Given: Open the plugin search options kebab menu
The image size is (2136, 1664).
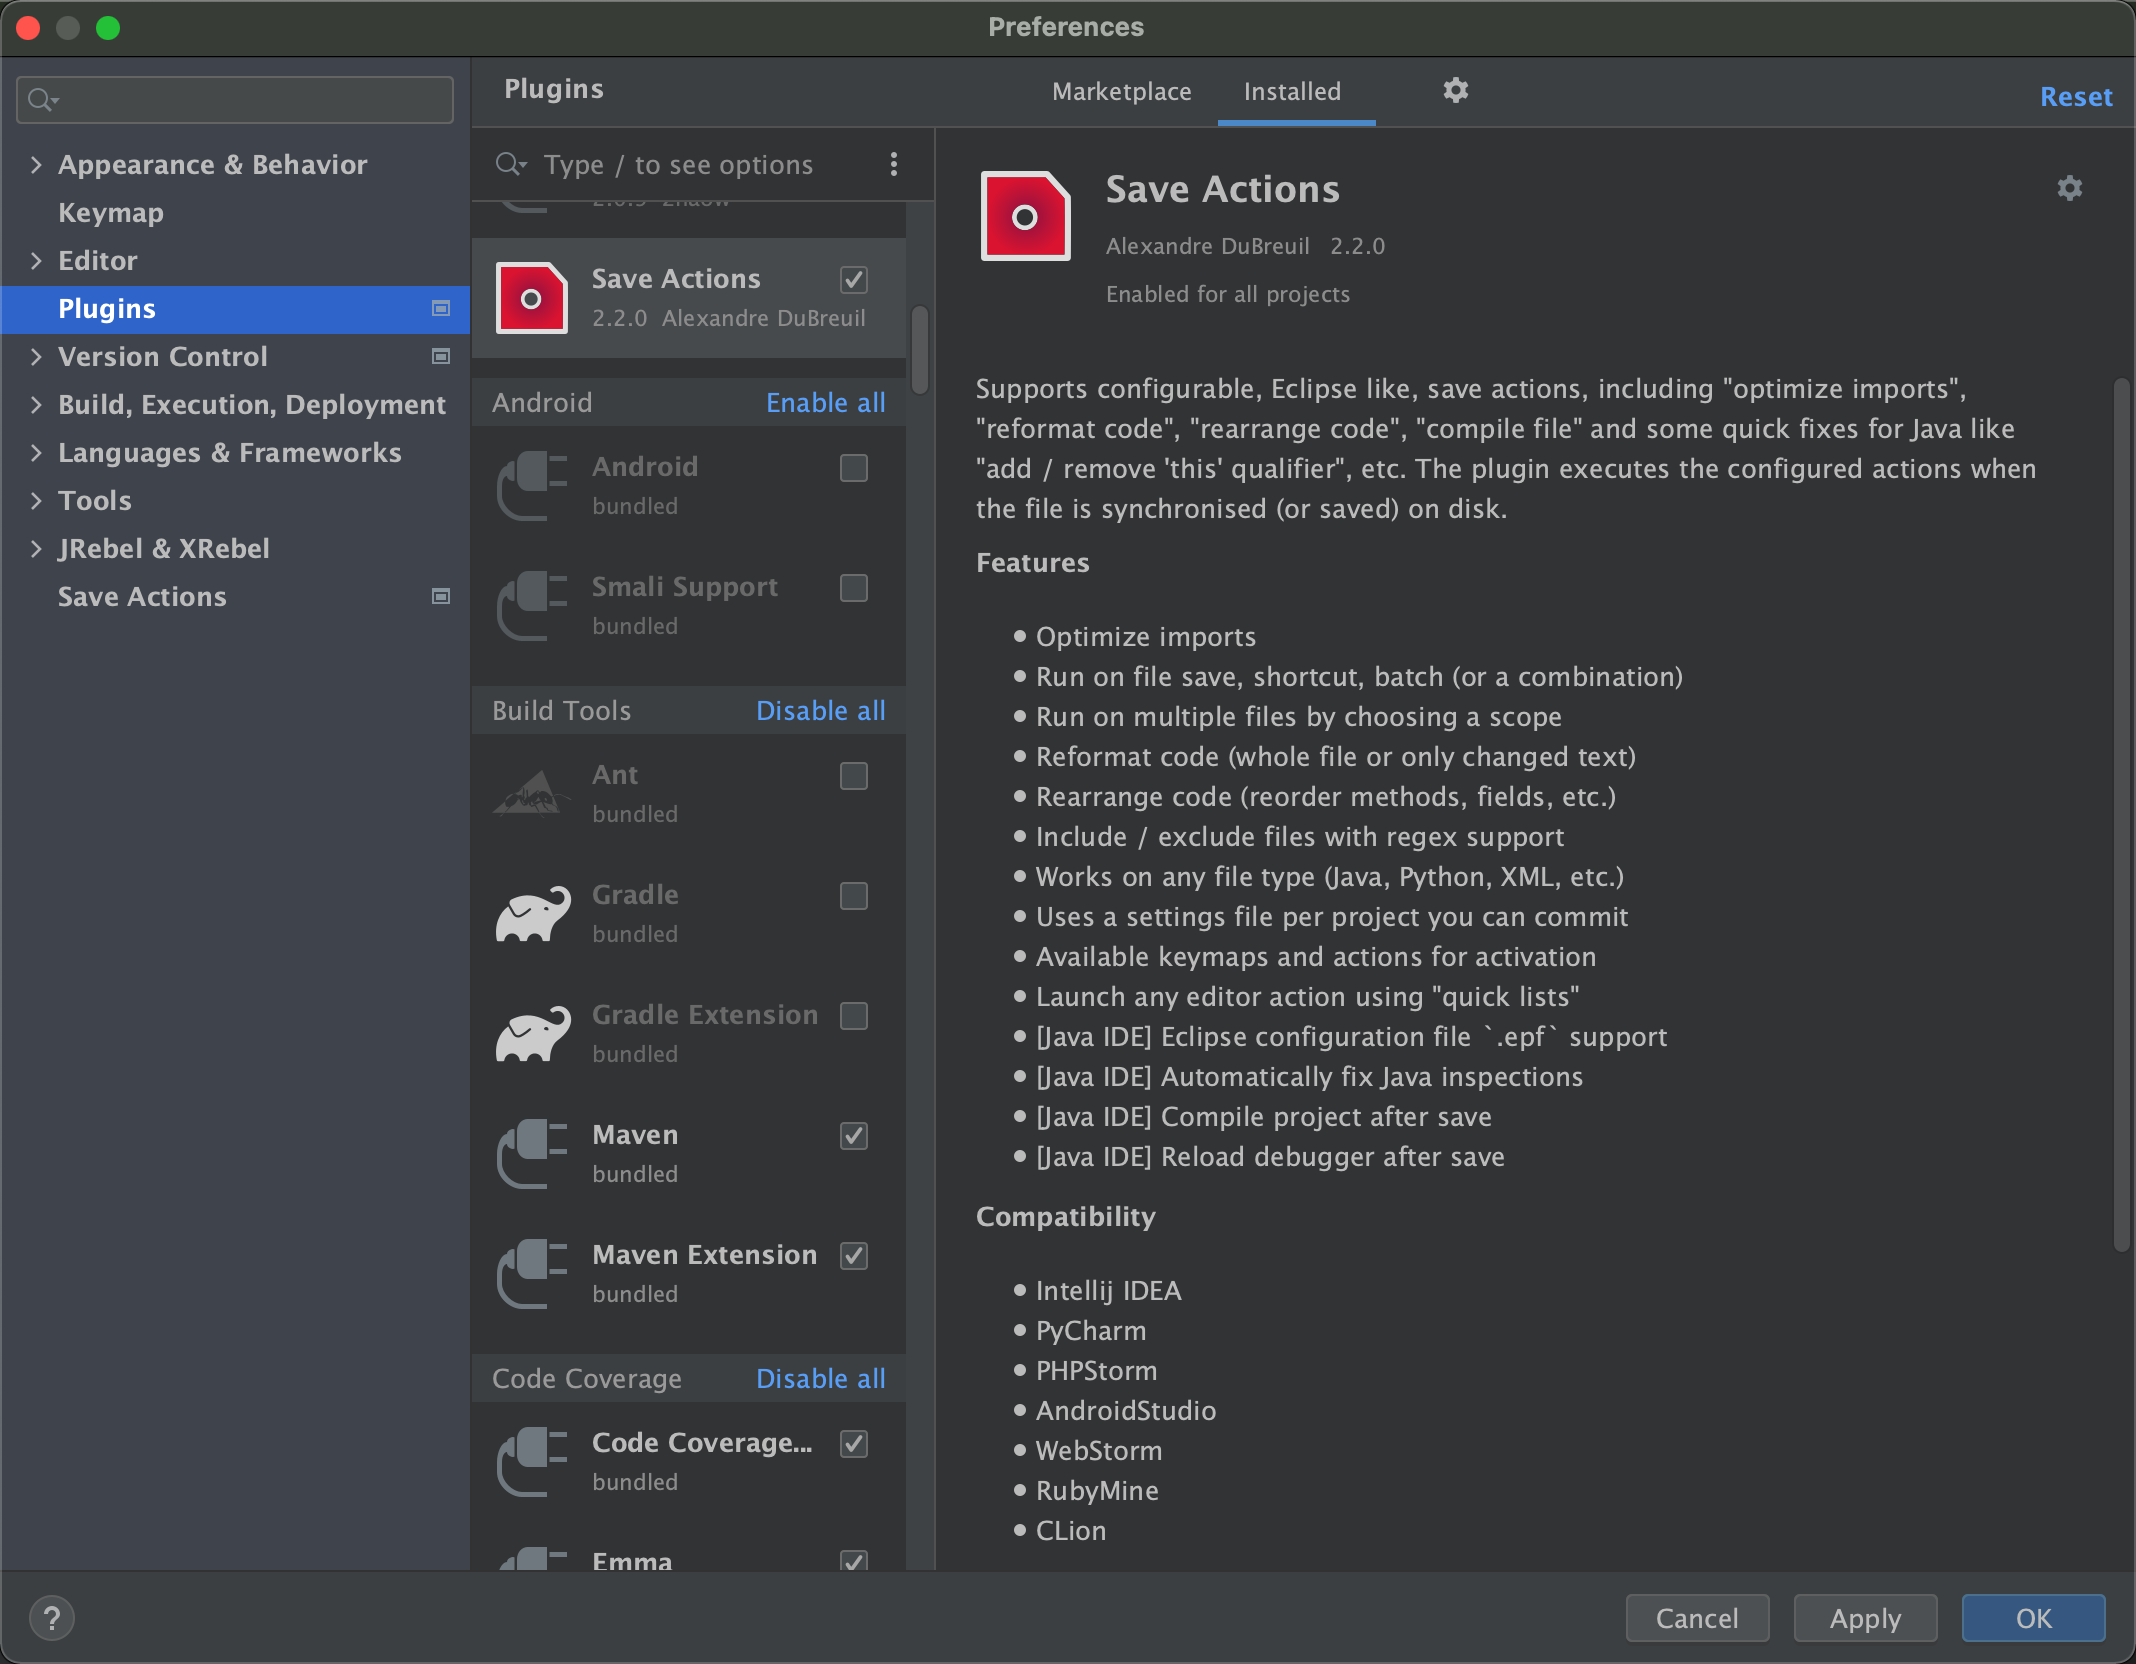Looking at the screenshot, I should [x=893, y=164].
